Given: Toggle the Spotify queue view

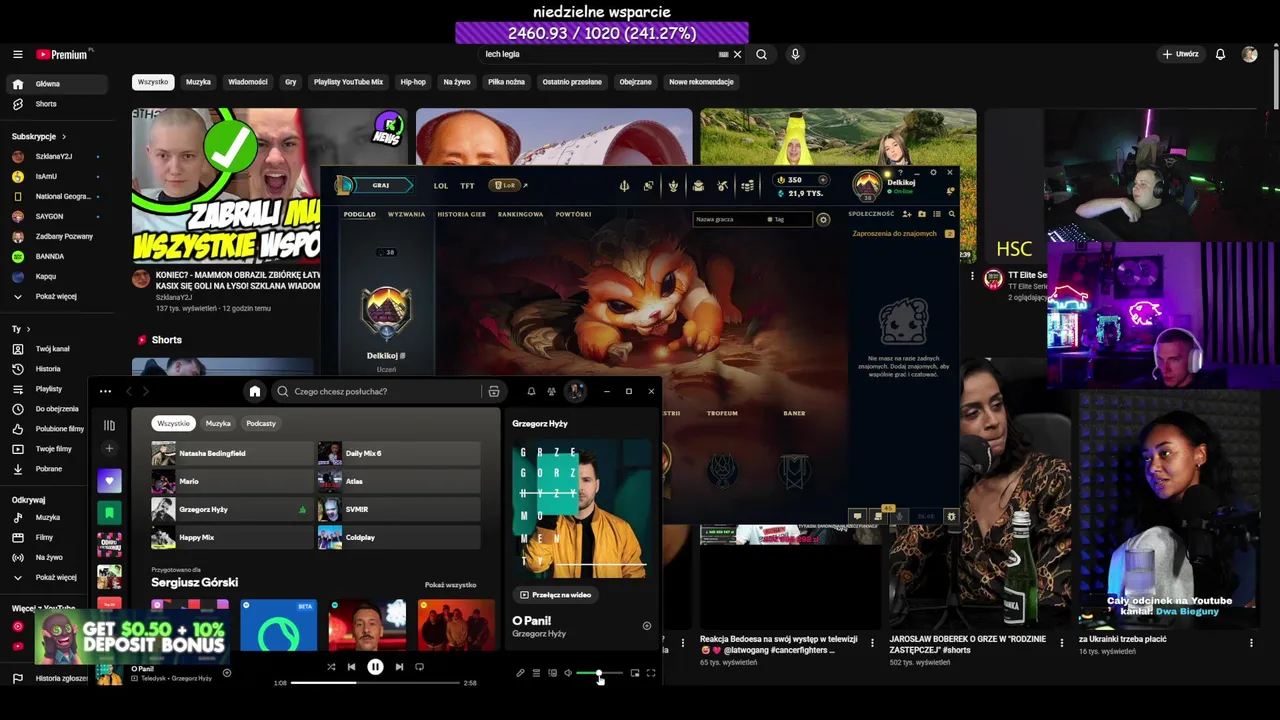Looking at the screenshot, I should pyautogui.click(x=536, y=673).
